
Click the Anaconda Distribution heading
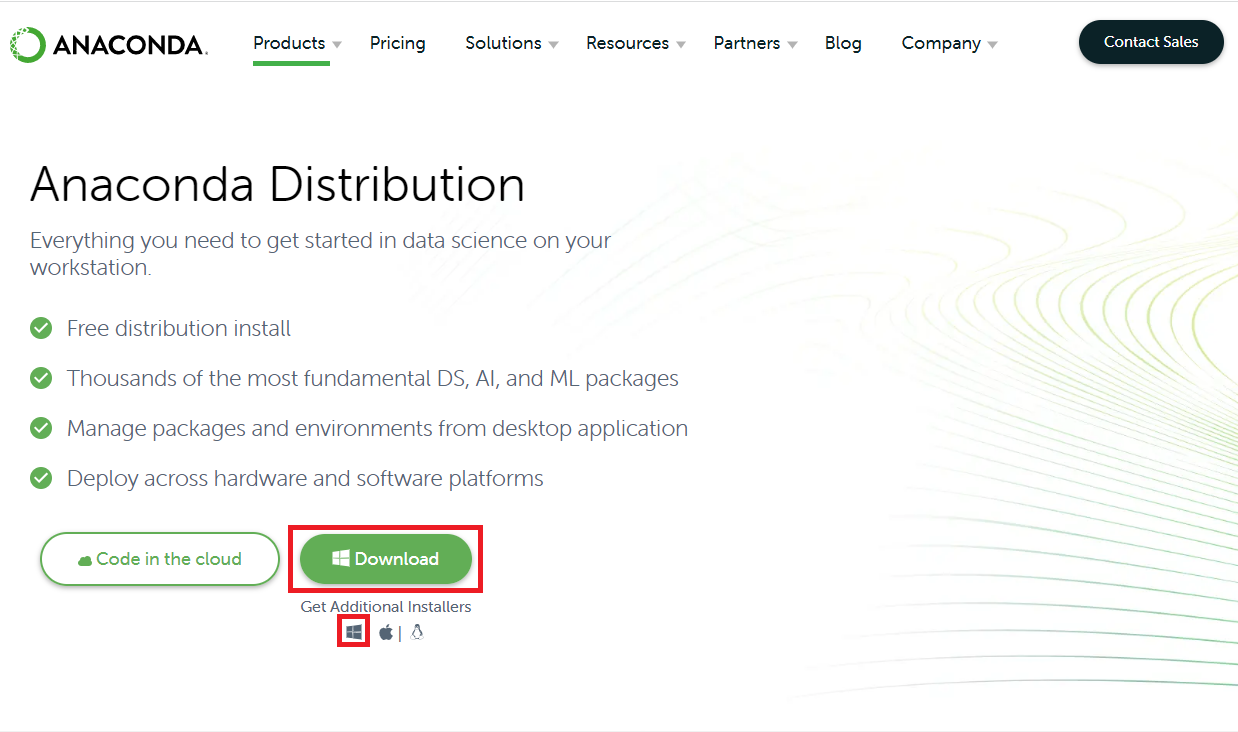(278, 185)
